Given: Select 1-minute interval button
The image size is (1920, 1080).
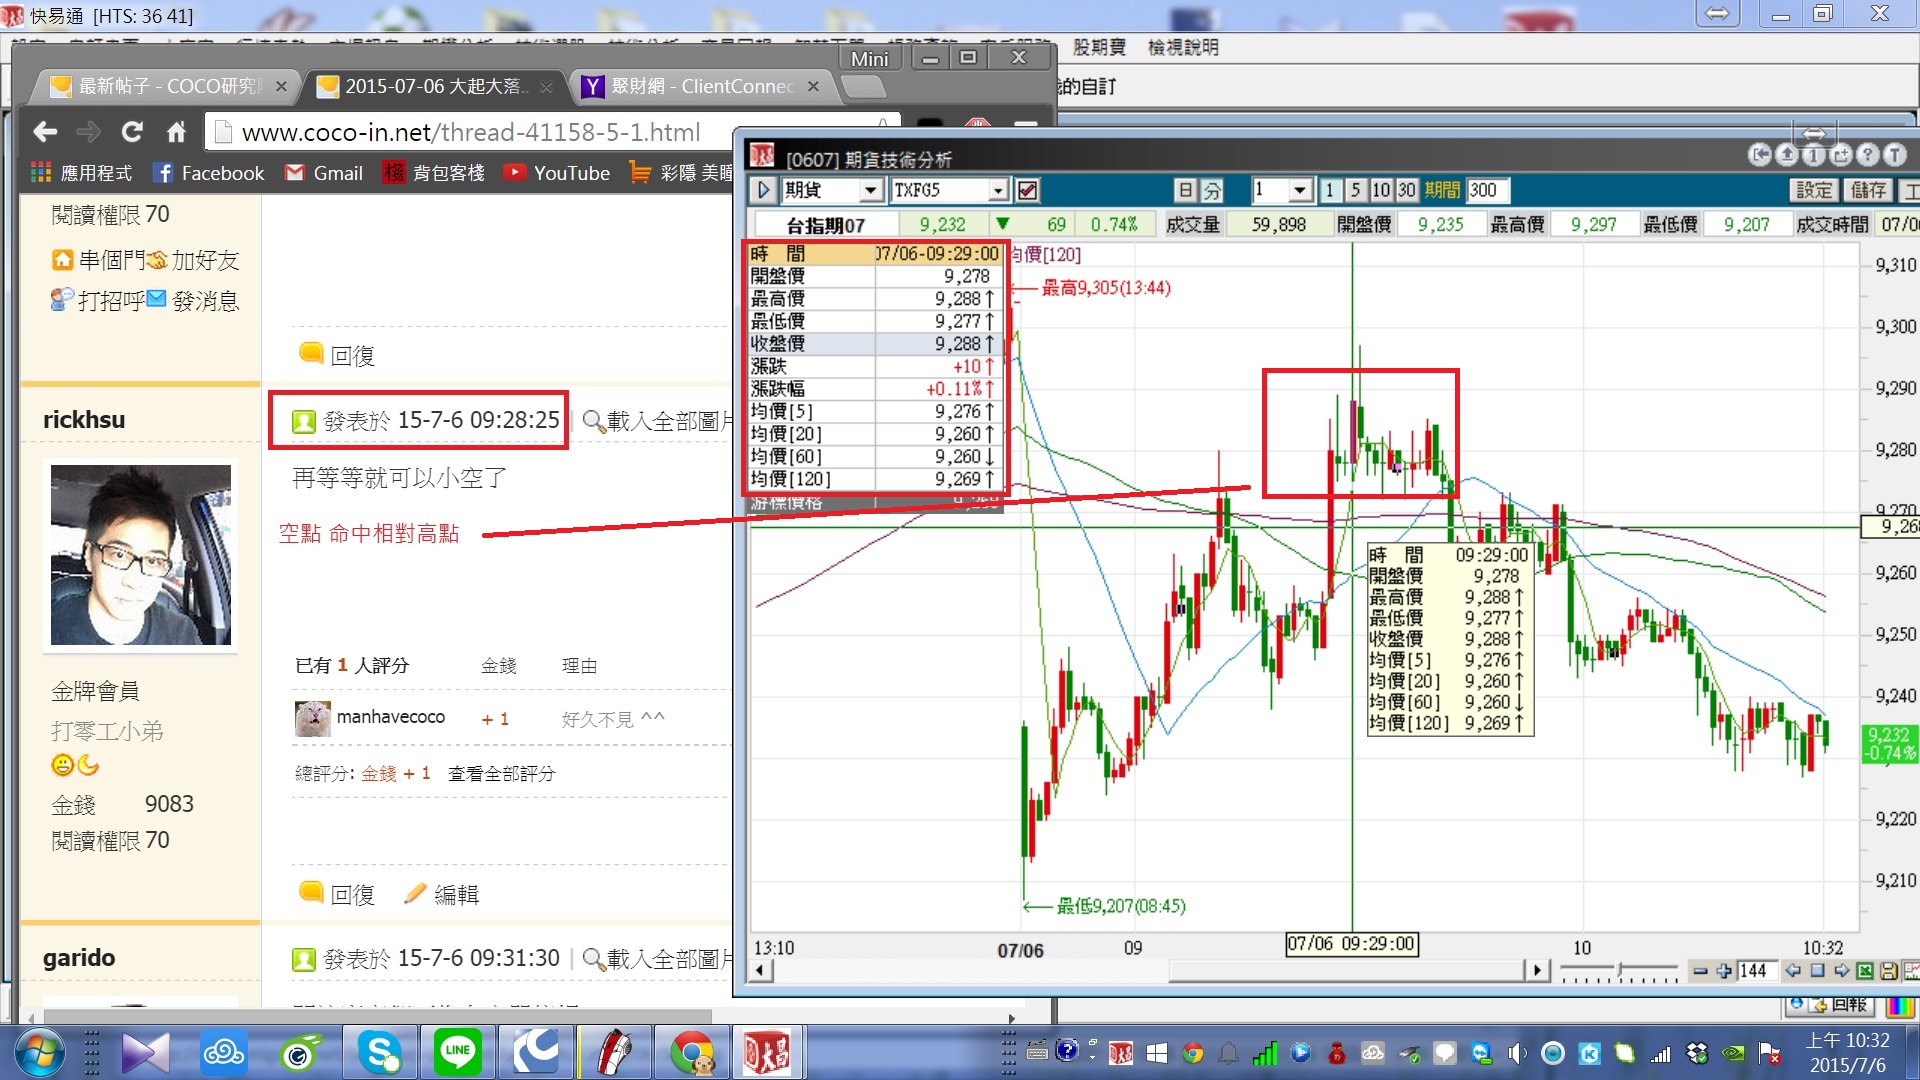Looking at the screenshot, I should pos(1330,190).
